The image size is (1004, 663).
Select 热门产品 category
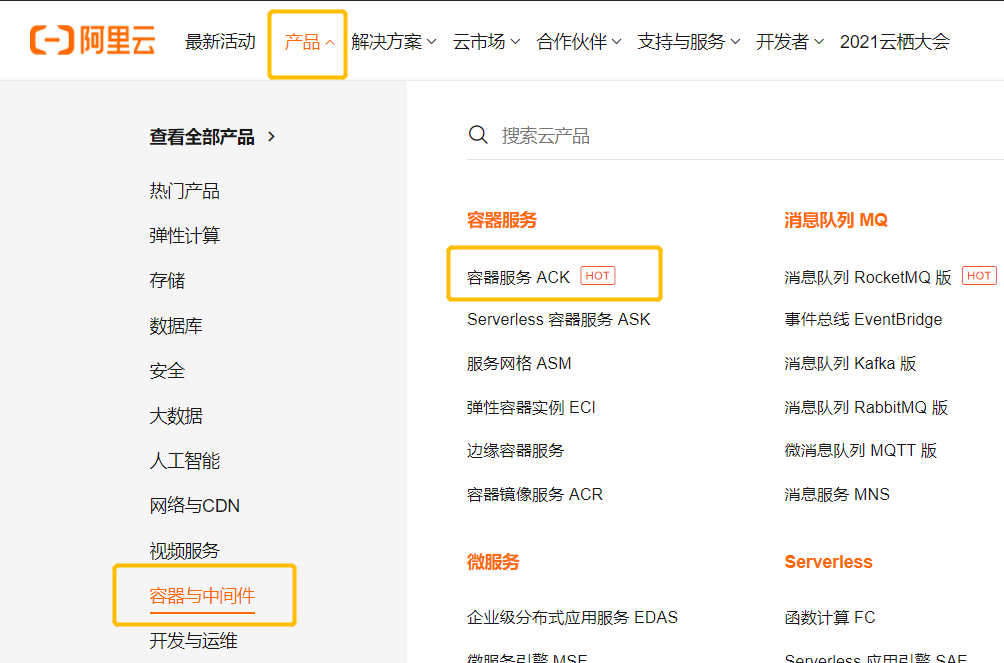(x=184, y=191)
